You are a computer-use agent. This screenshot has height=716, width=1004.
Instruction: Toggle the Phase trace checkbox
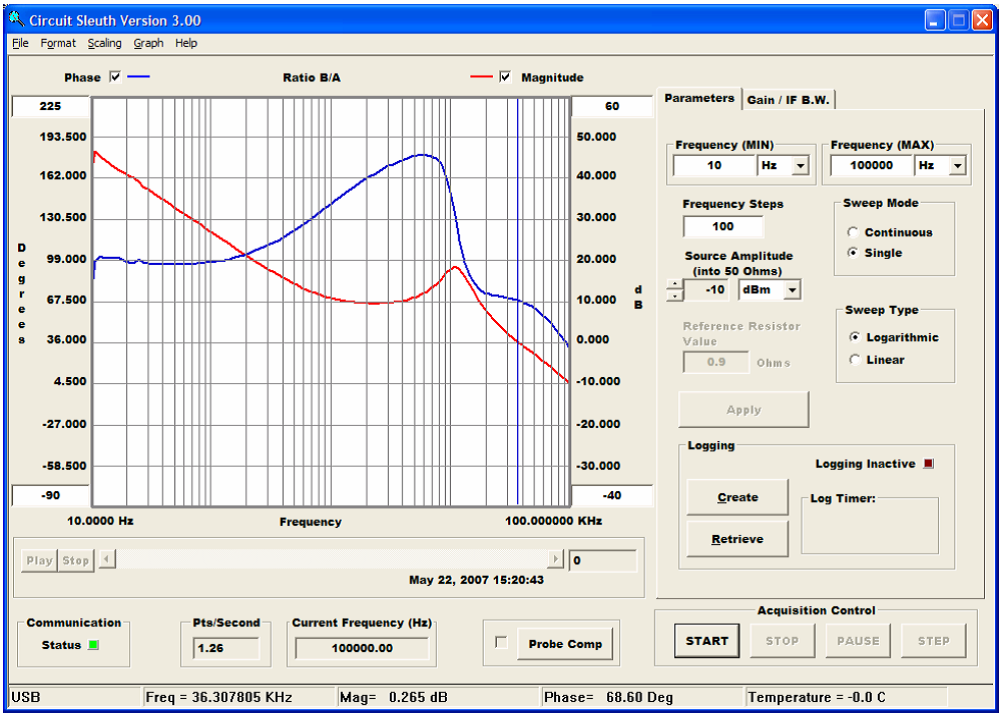(x=115, y=77)
